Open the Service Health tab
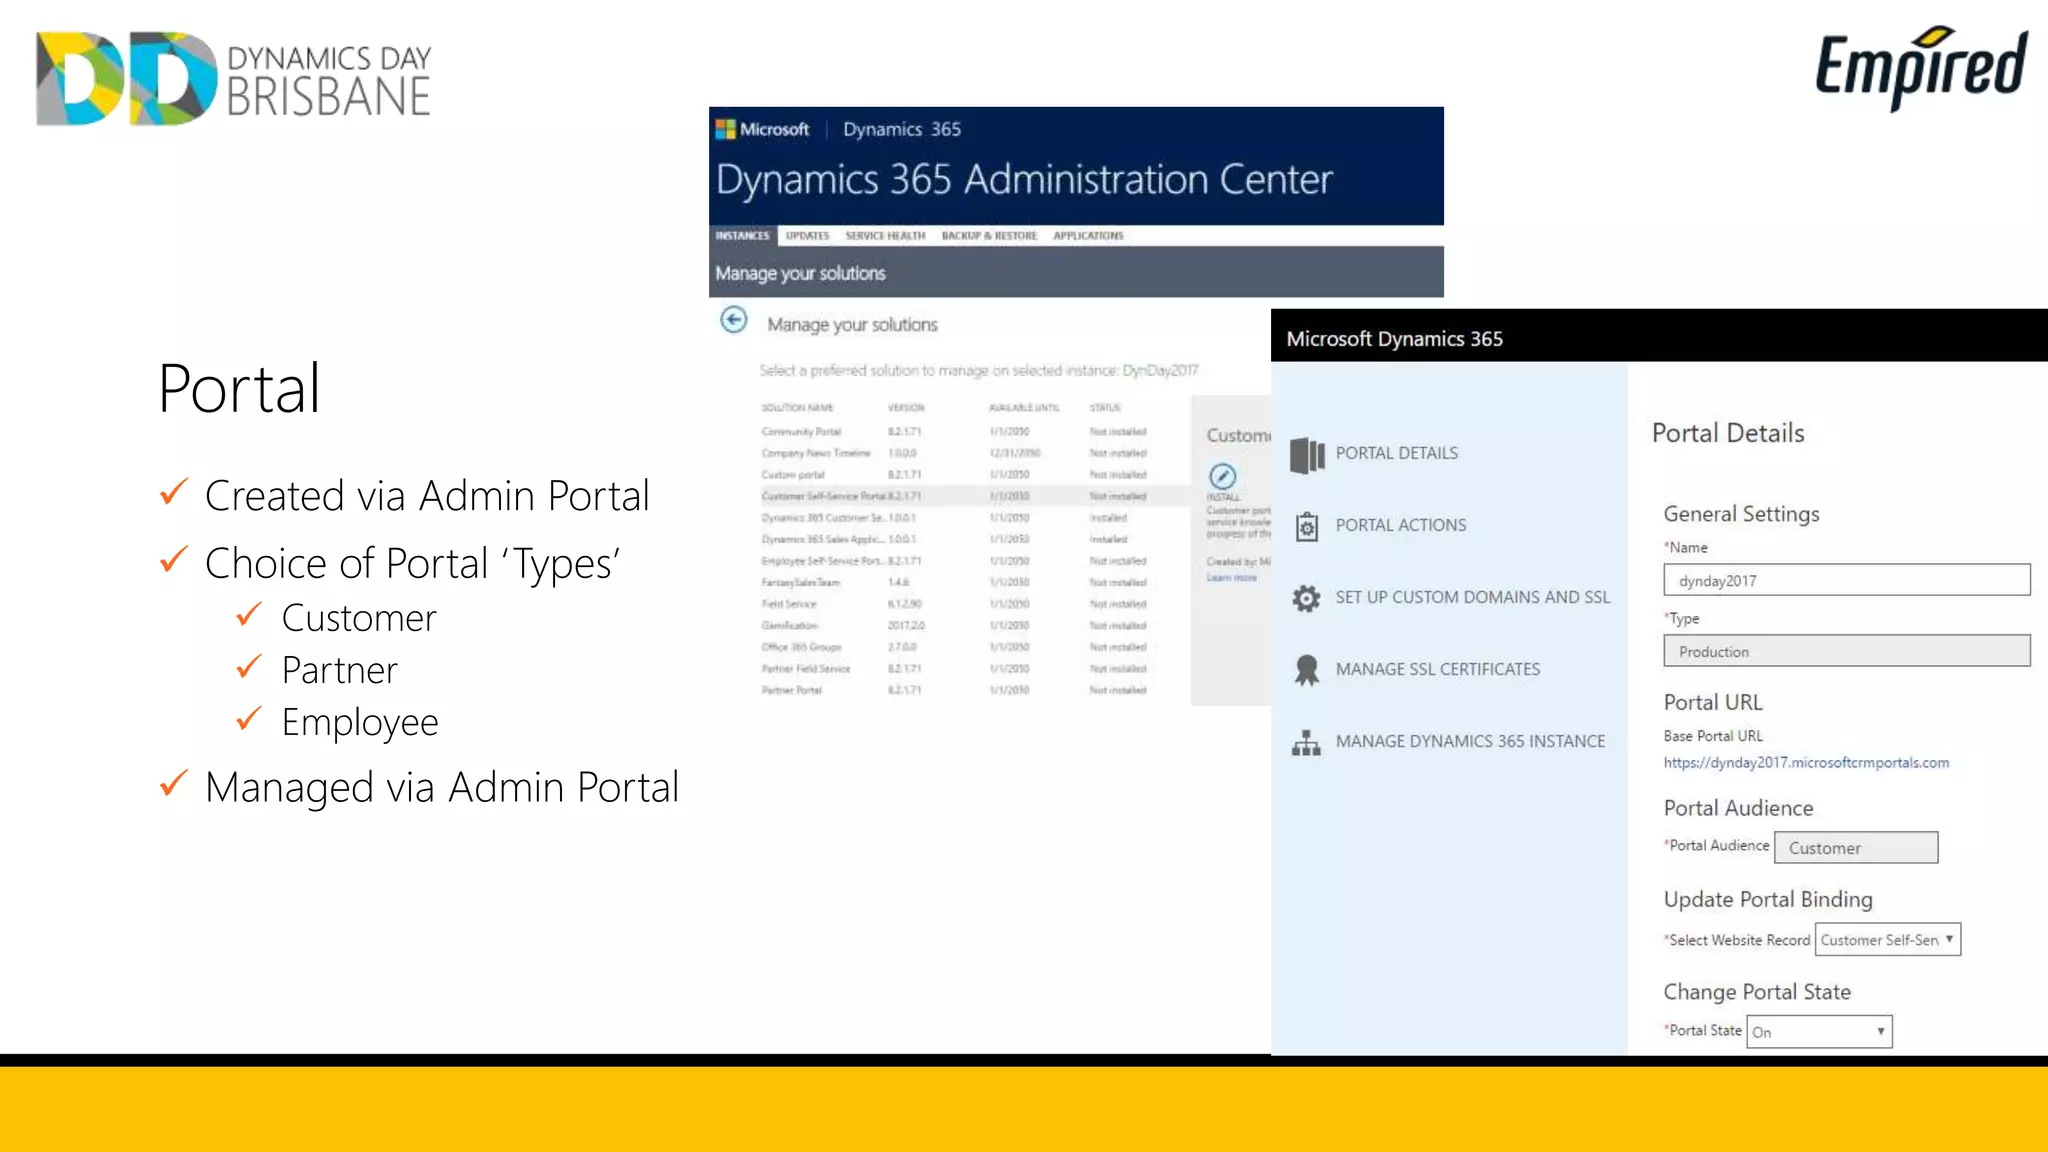2048x1152 pixels. point(885,236)
